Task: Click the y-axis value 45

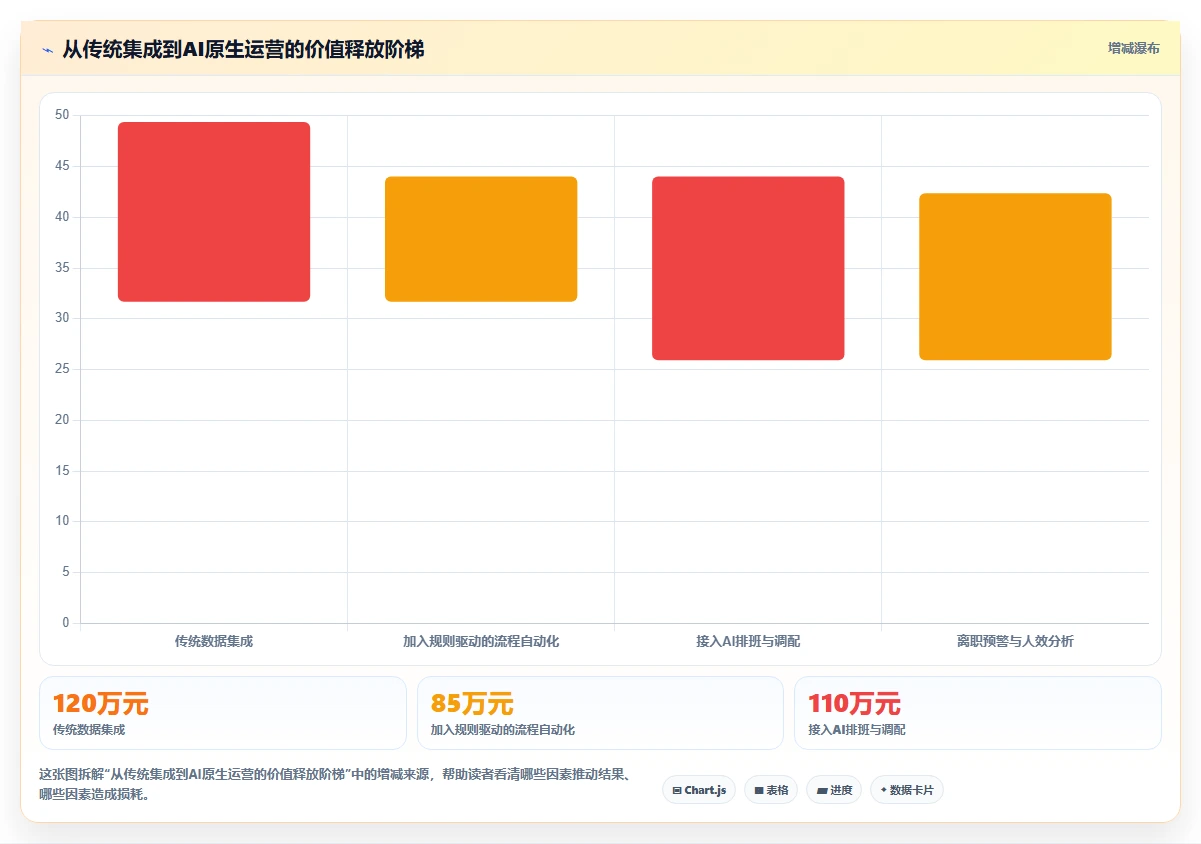Action: [x=62, y=166]
